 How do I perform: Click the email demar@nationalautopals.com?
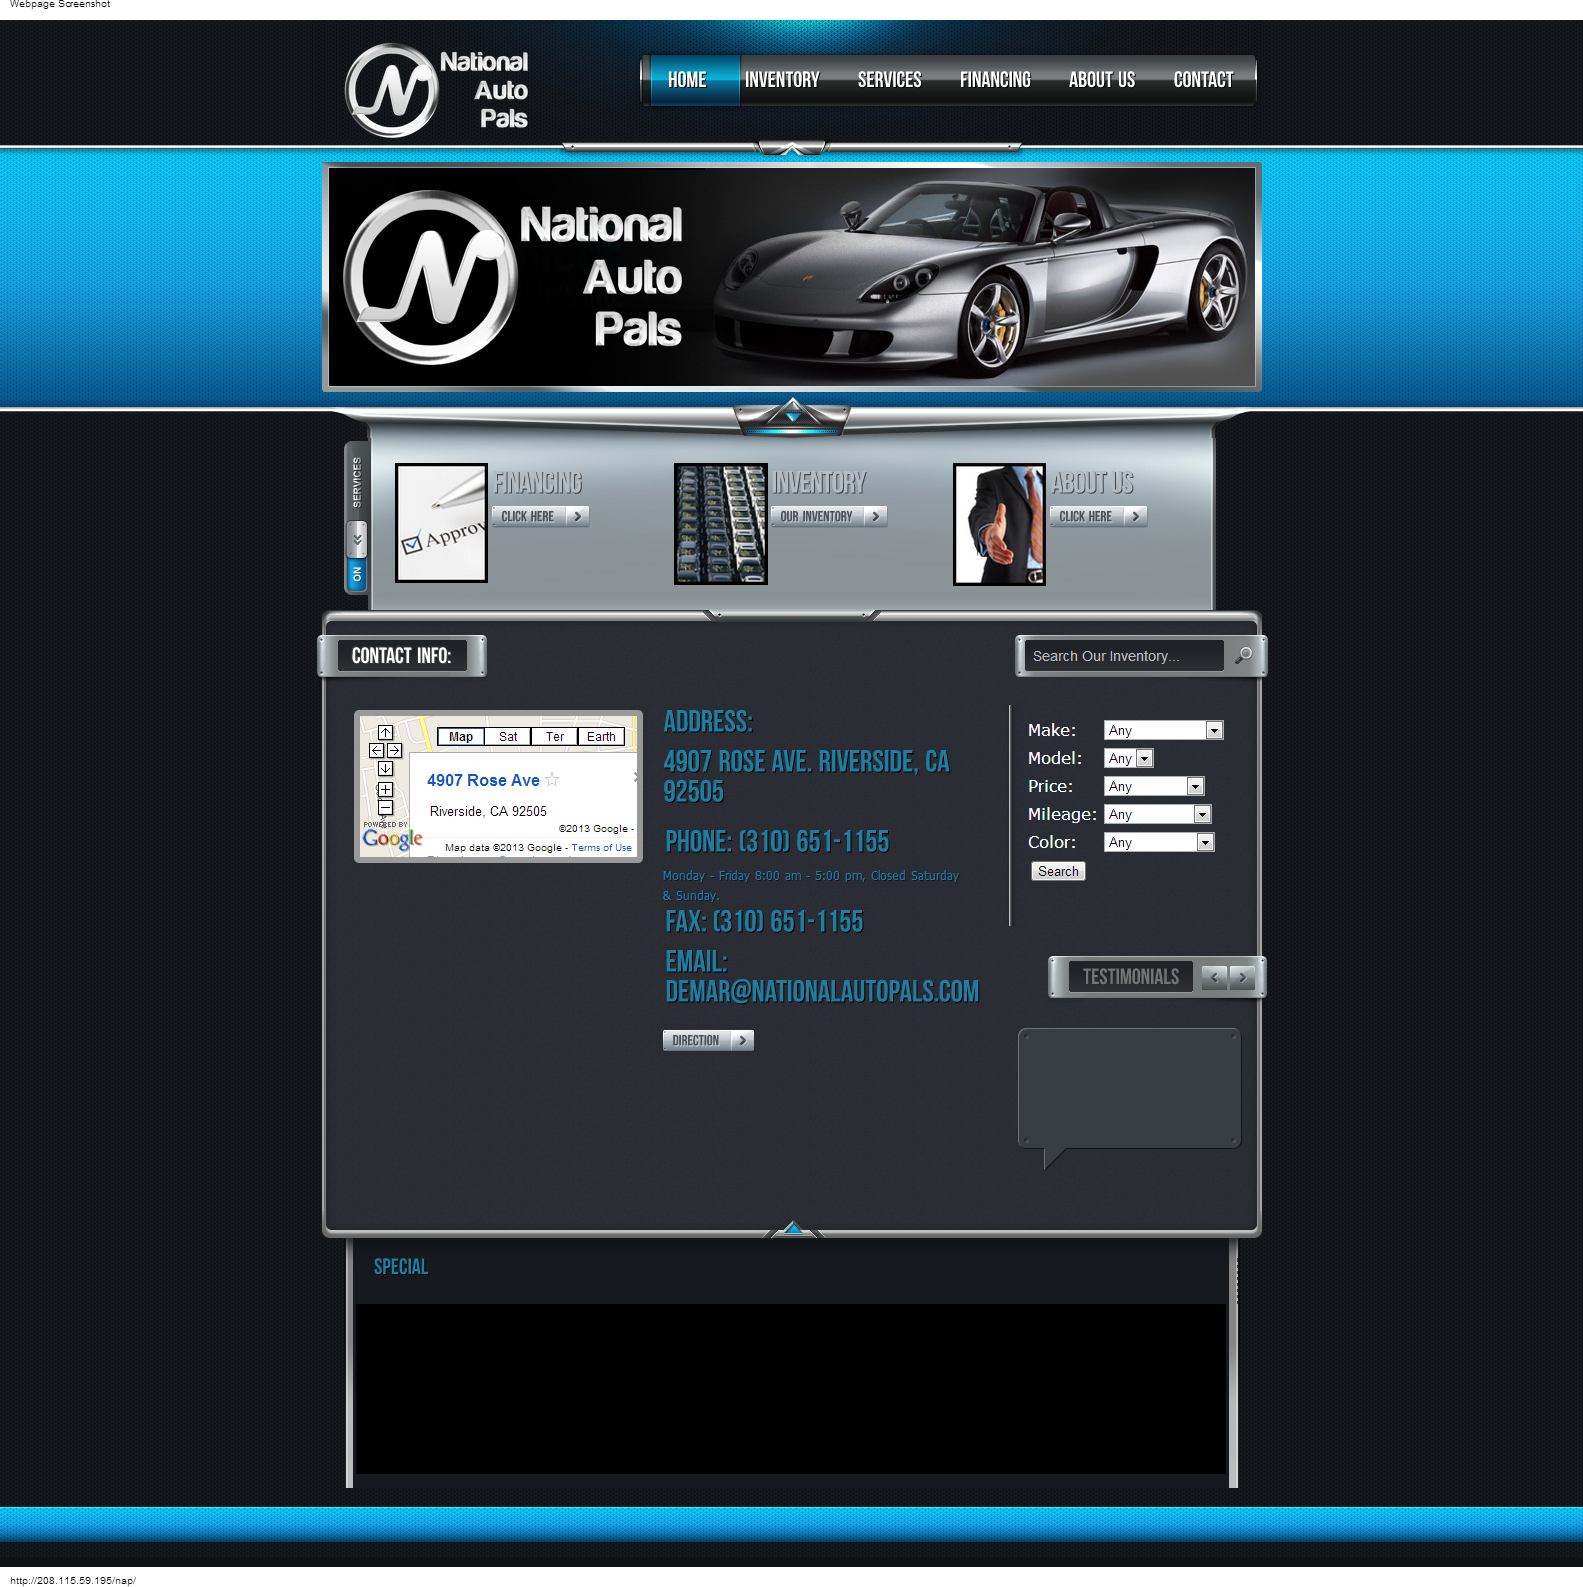point(822,992)
